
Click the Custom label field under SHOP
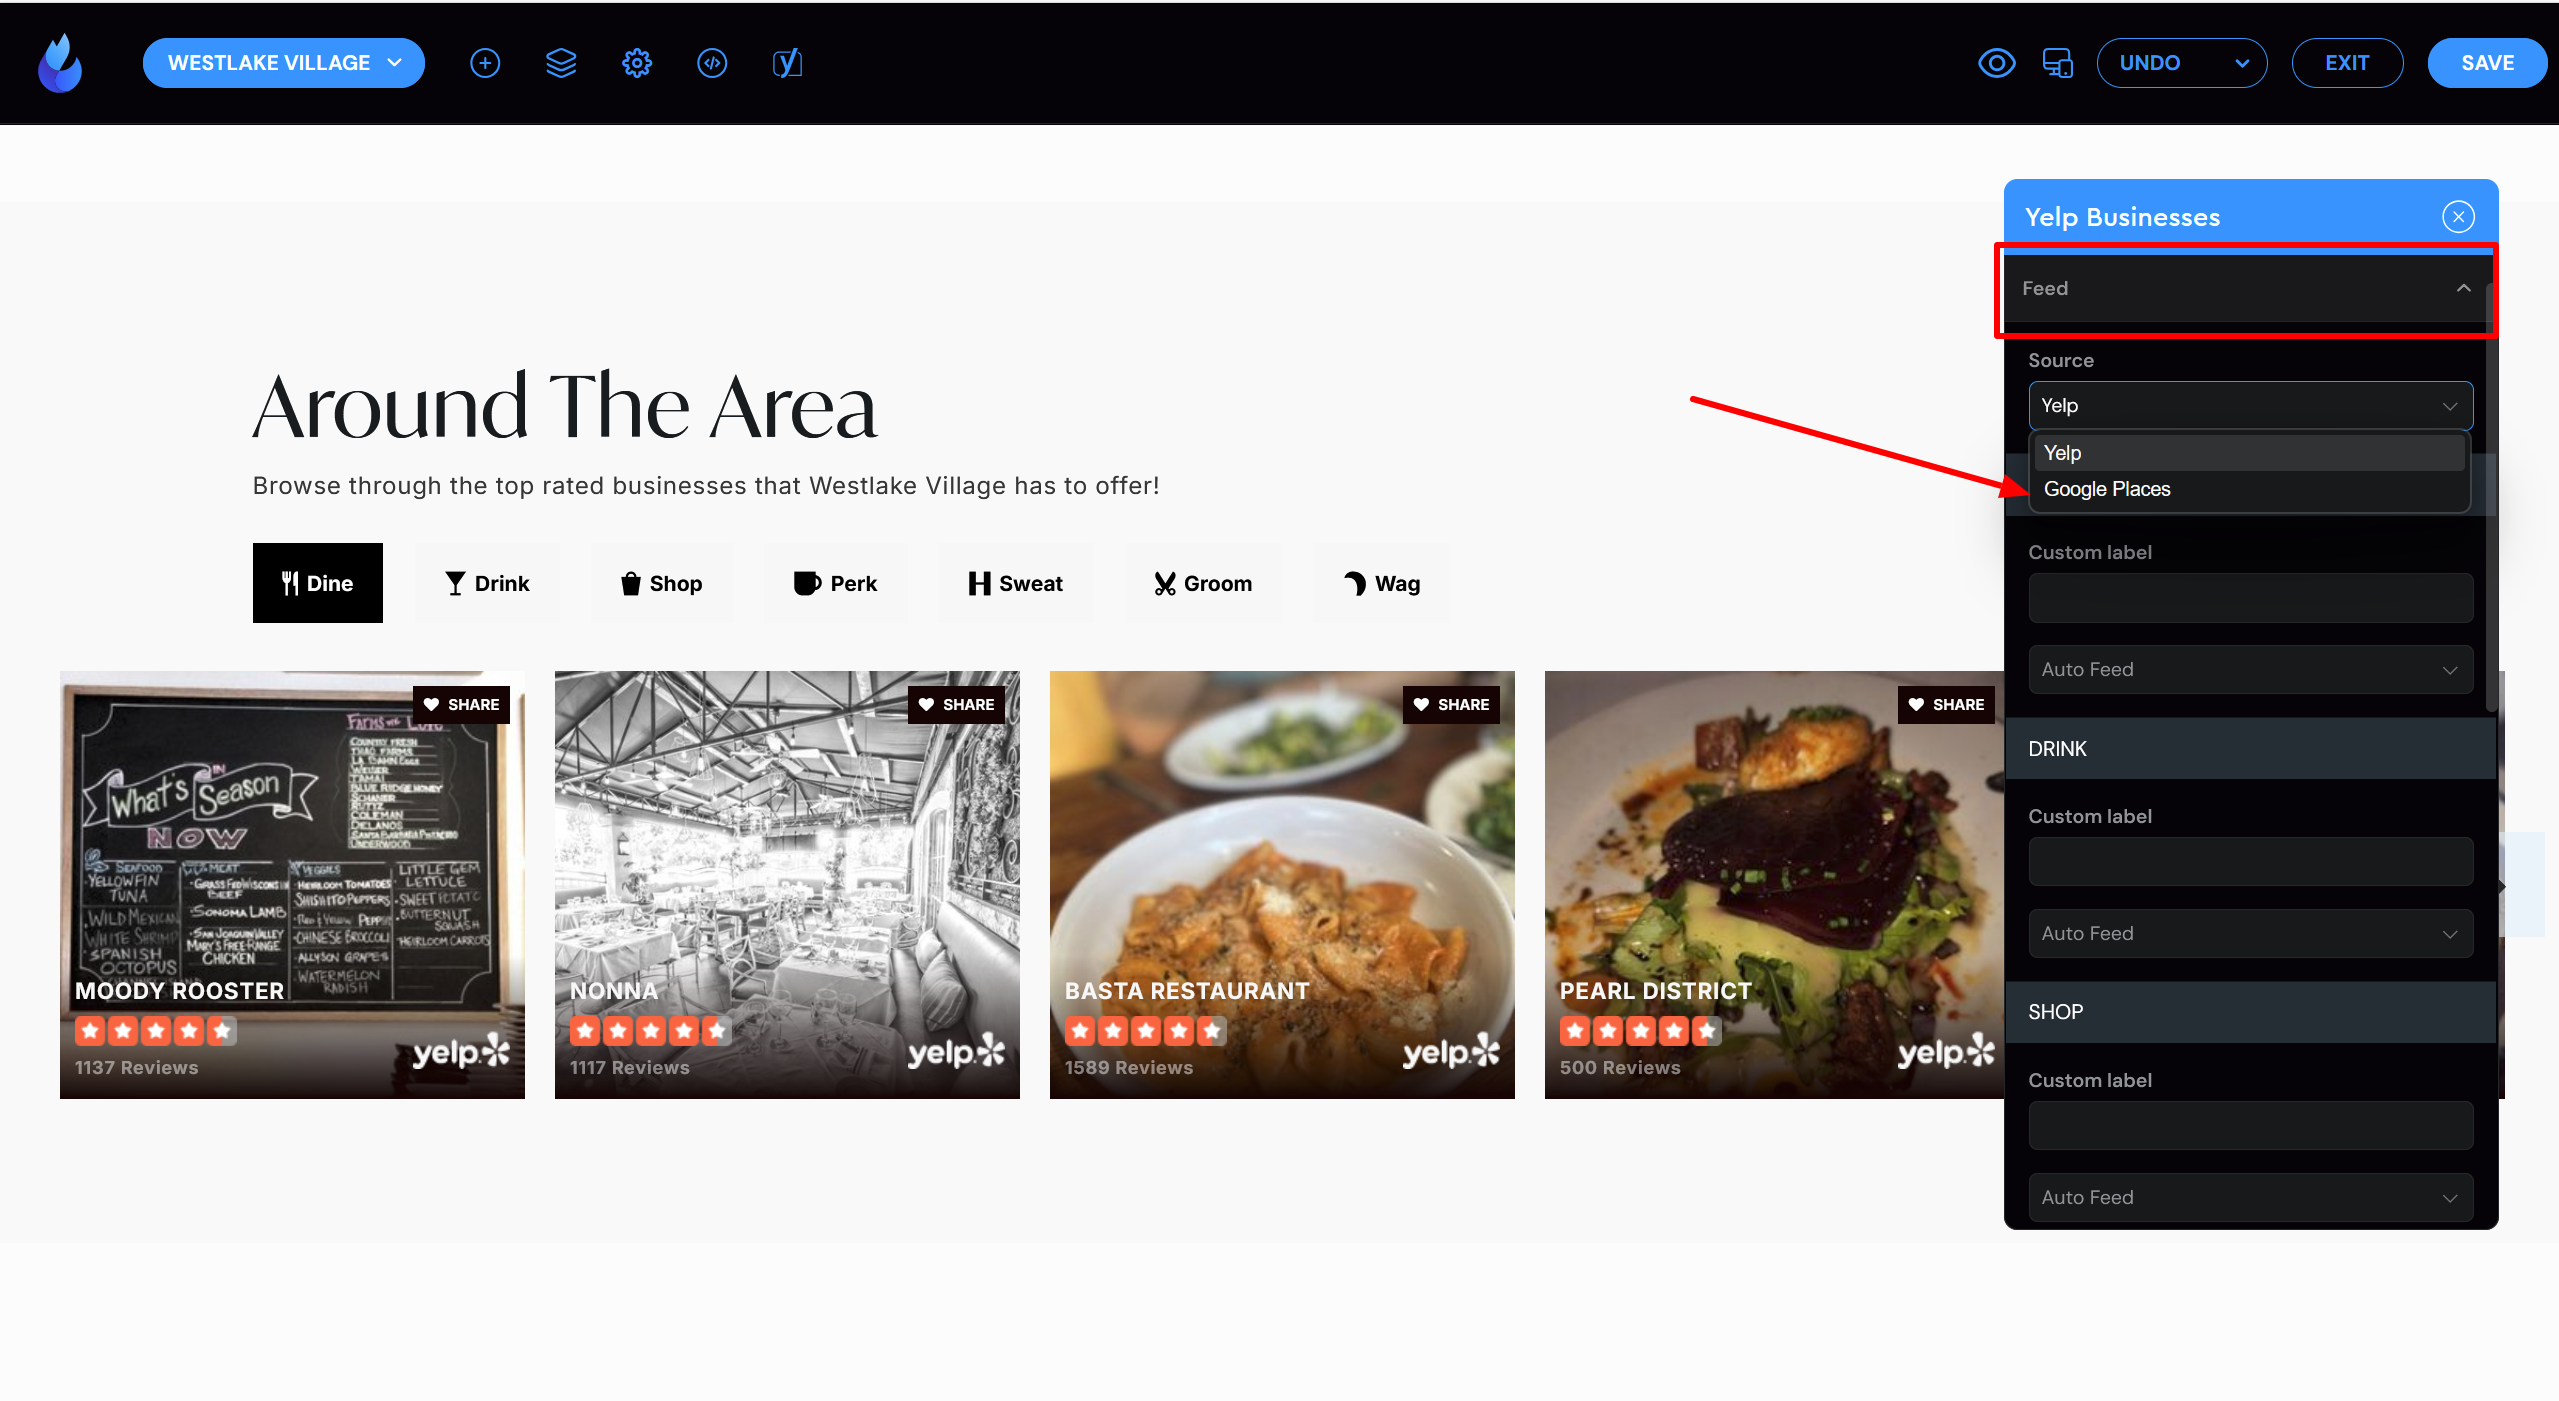pyautogui.click(x=2250, y=1125)
